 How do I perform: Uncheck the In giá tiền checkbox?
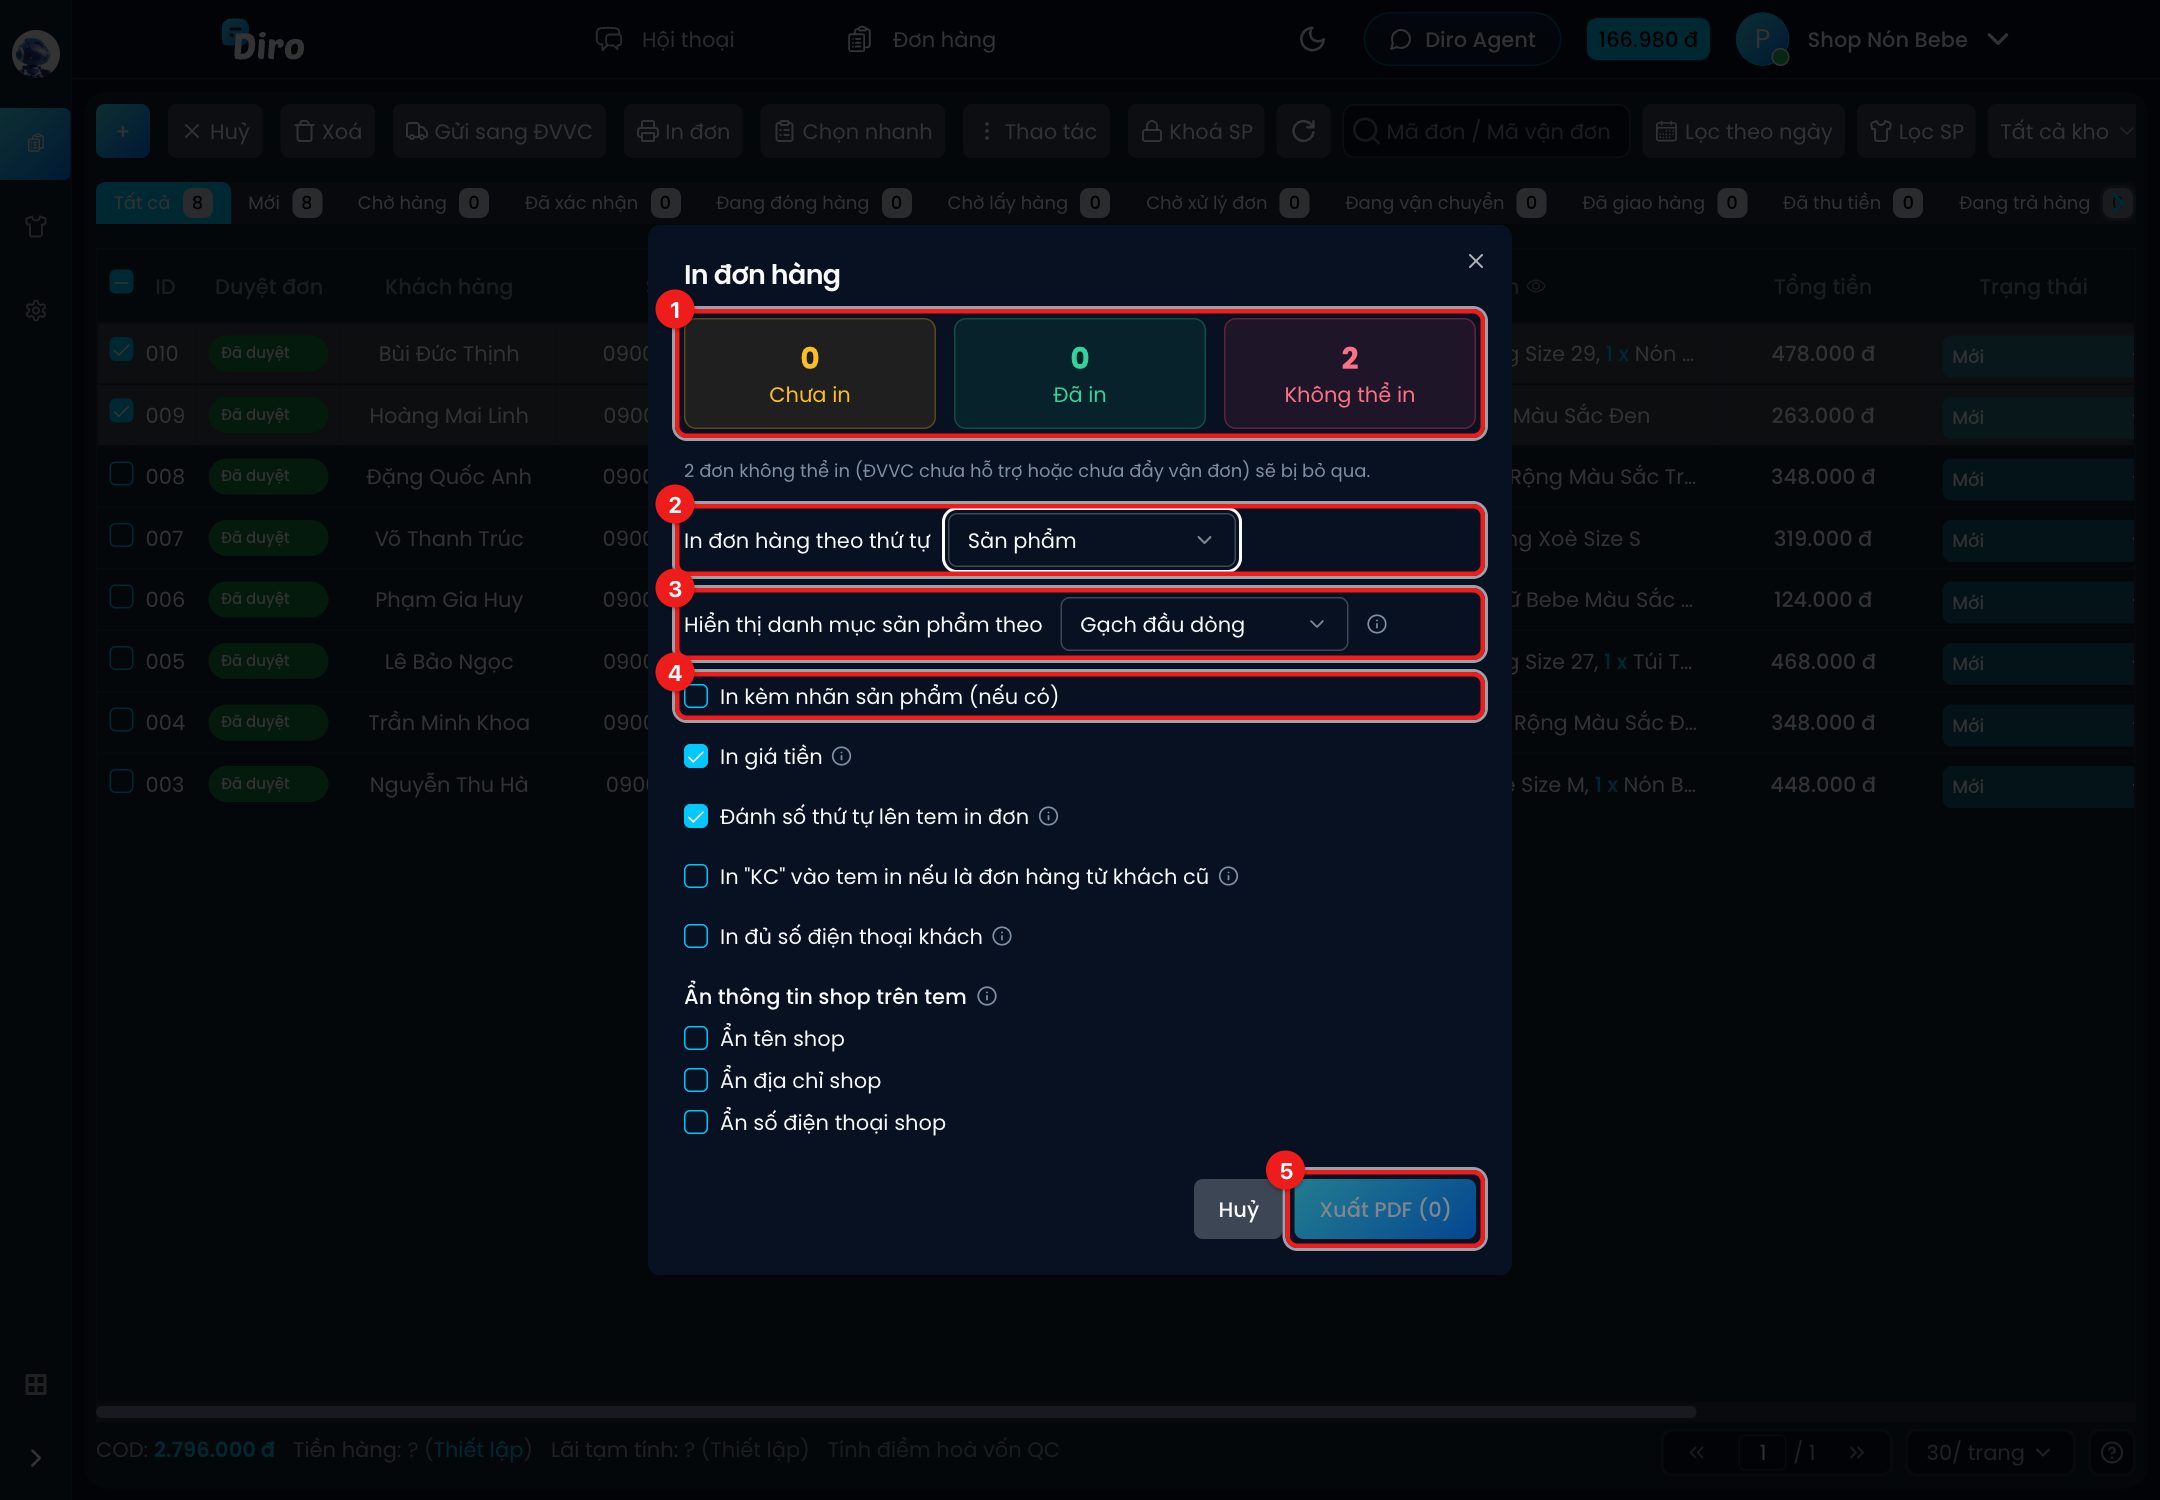[x=696, y=756]
